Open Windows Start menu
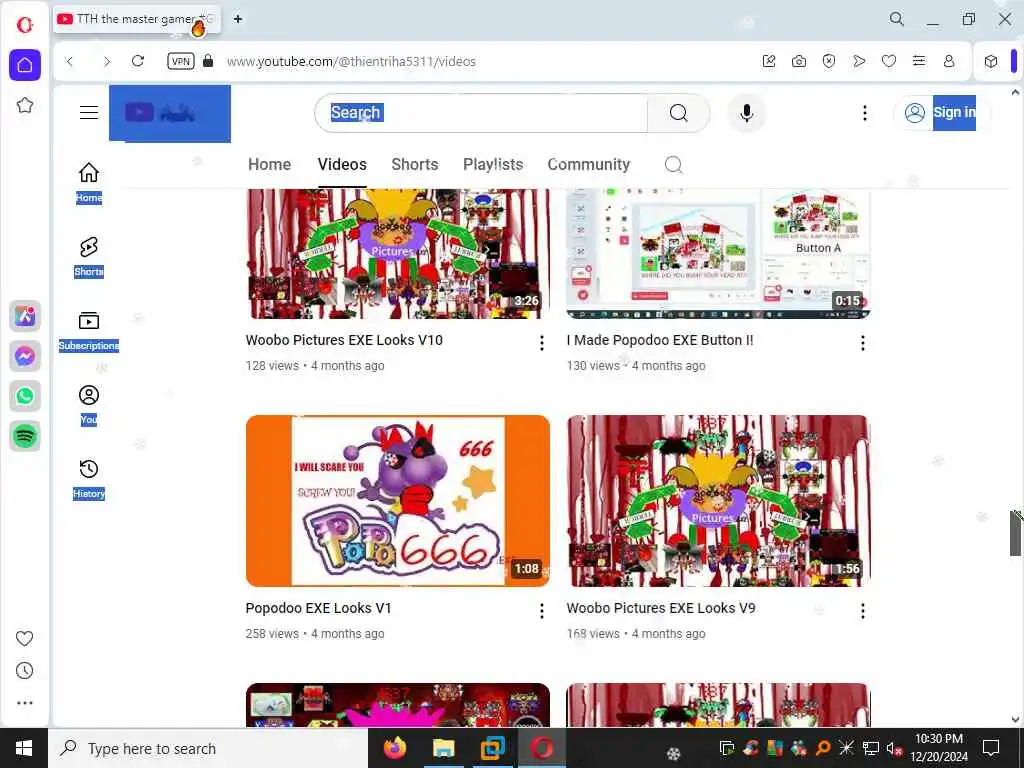This screenshot has width=1024, height=768. point(24,748)
